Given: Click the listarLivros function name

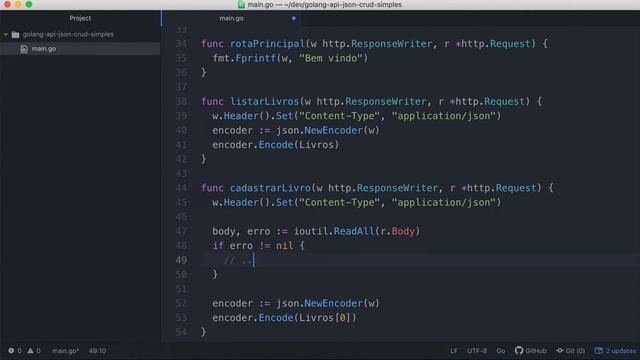Looking at the screenshot, I should [x=264, y=101].
